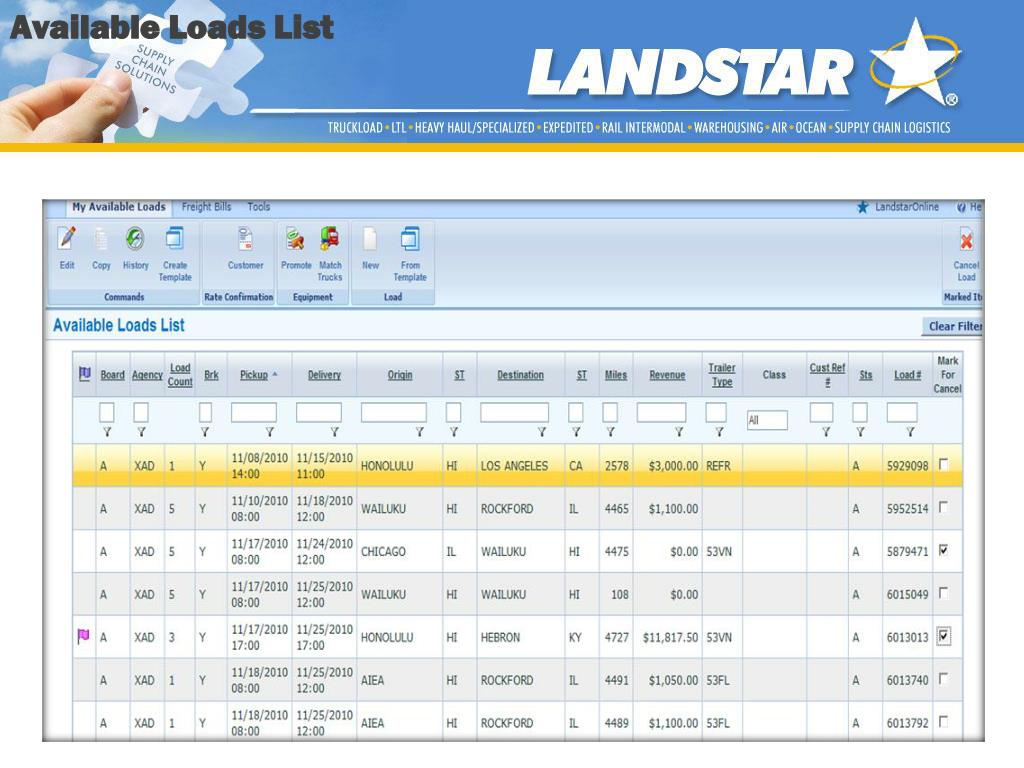Viewport: 1024px width, 768px height.
Task: Sort by Trailer Type column header
Action: 722,375
